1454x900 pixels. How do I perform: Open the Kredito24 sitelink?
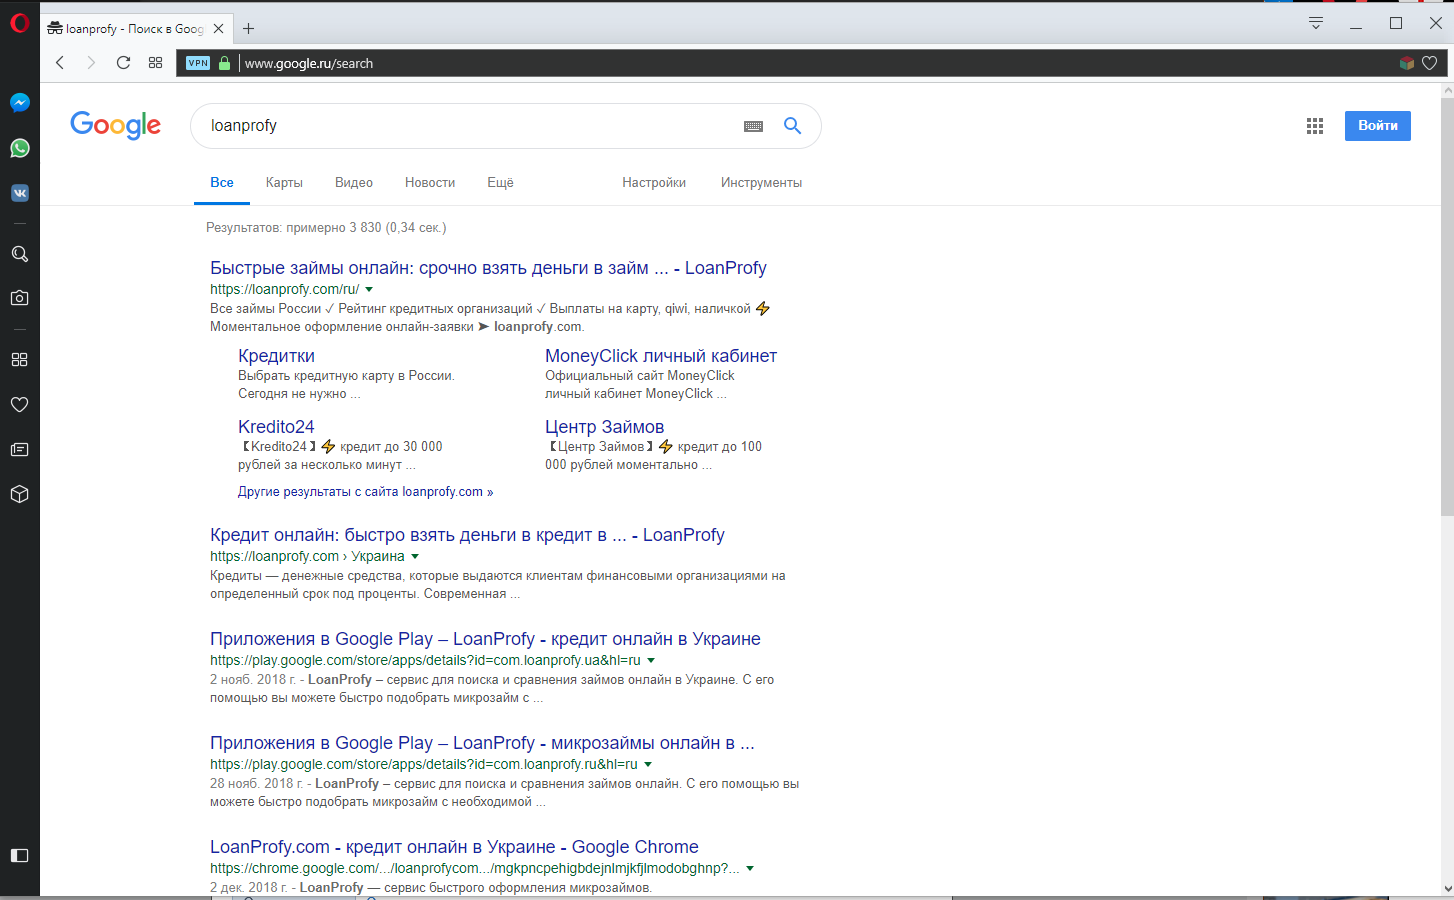[x=276, y=427]
